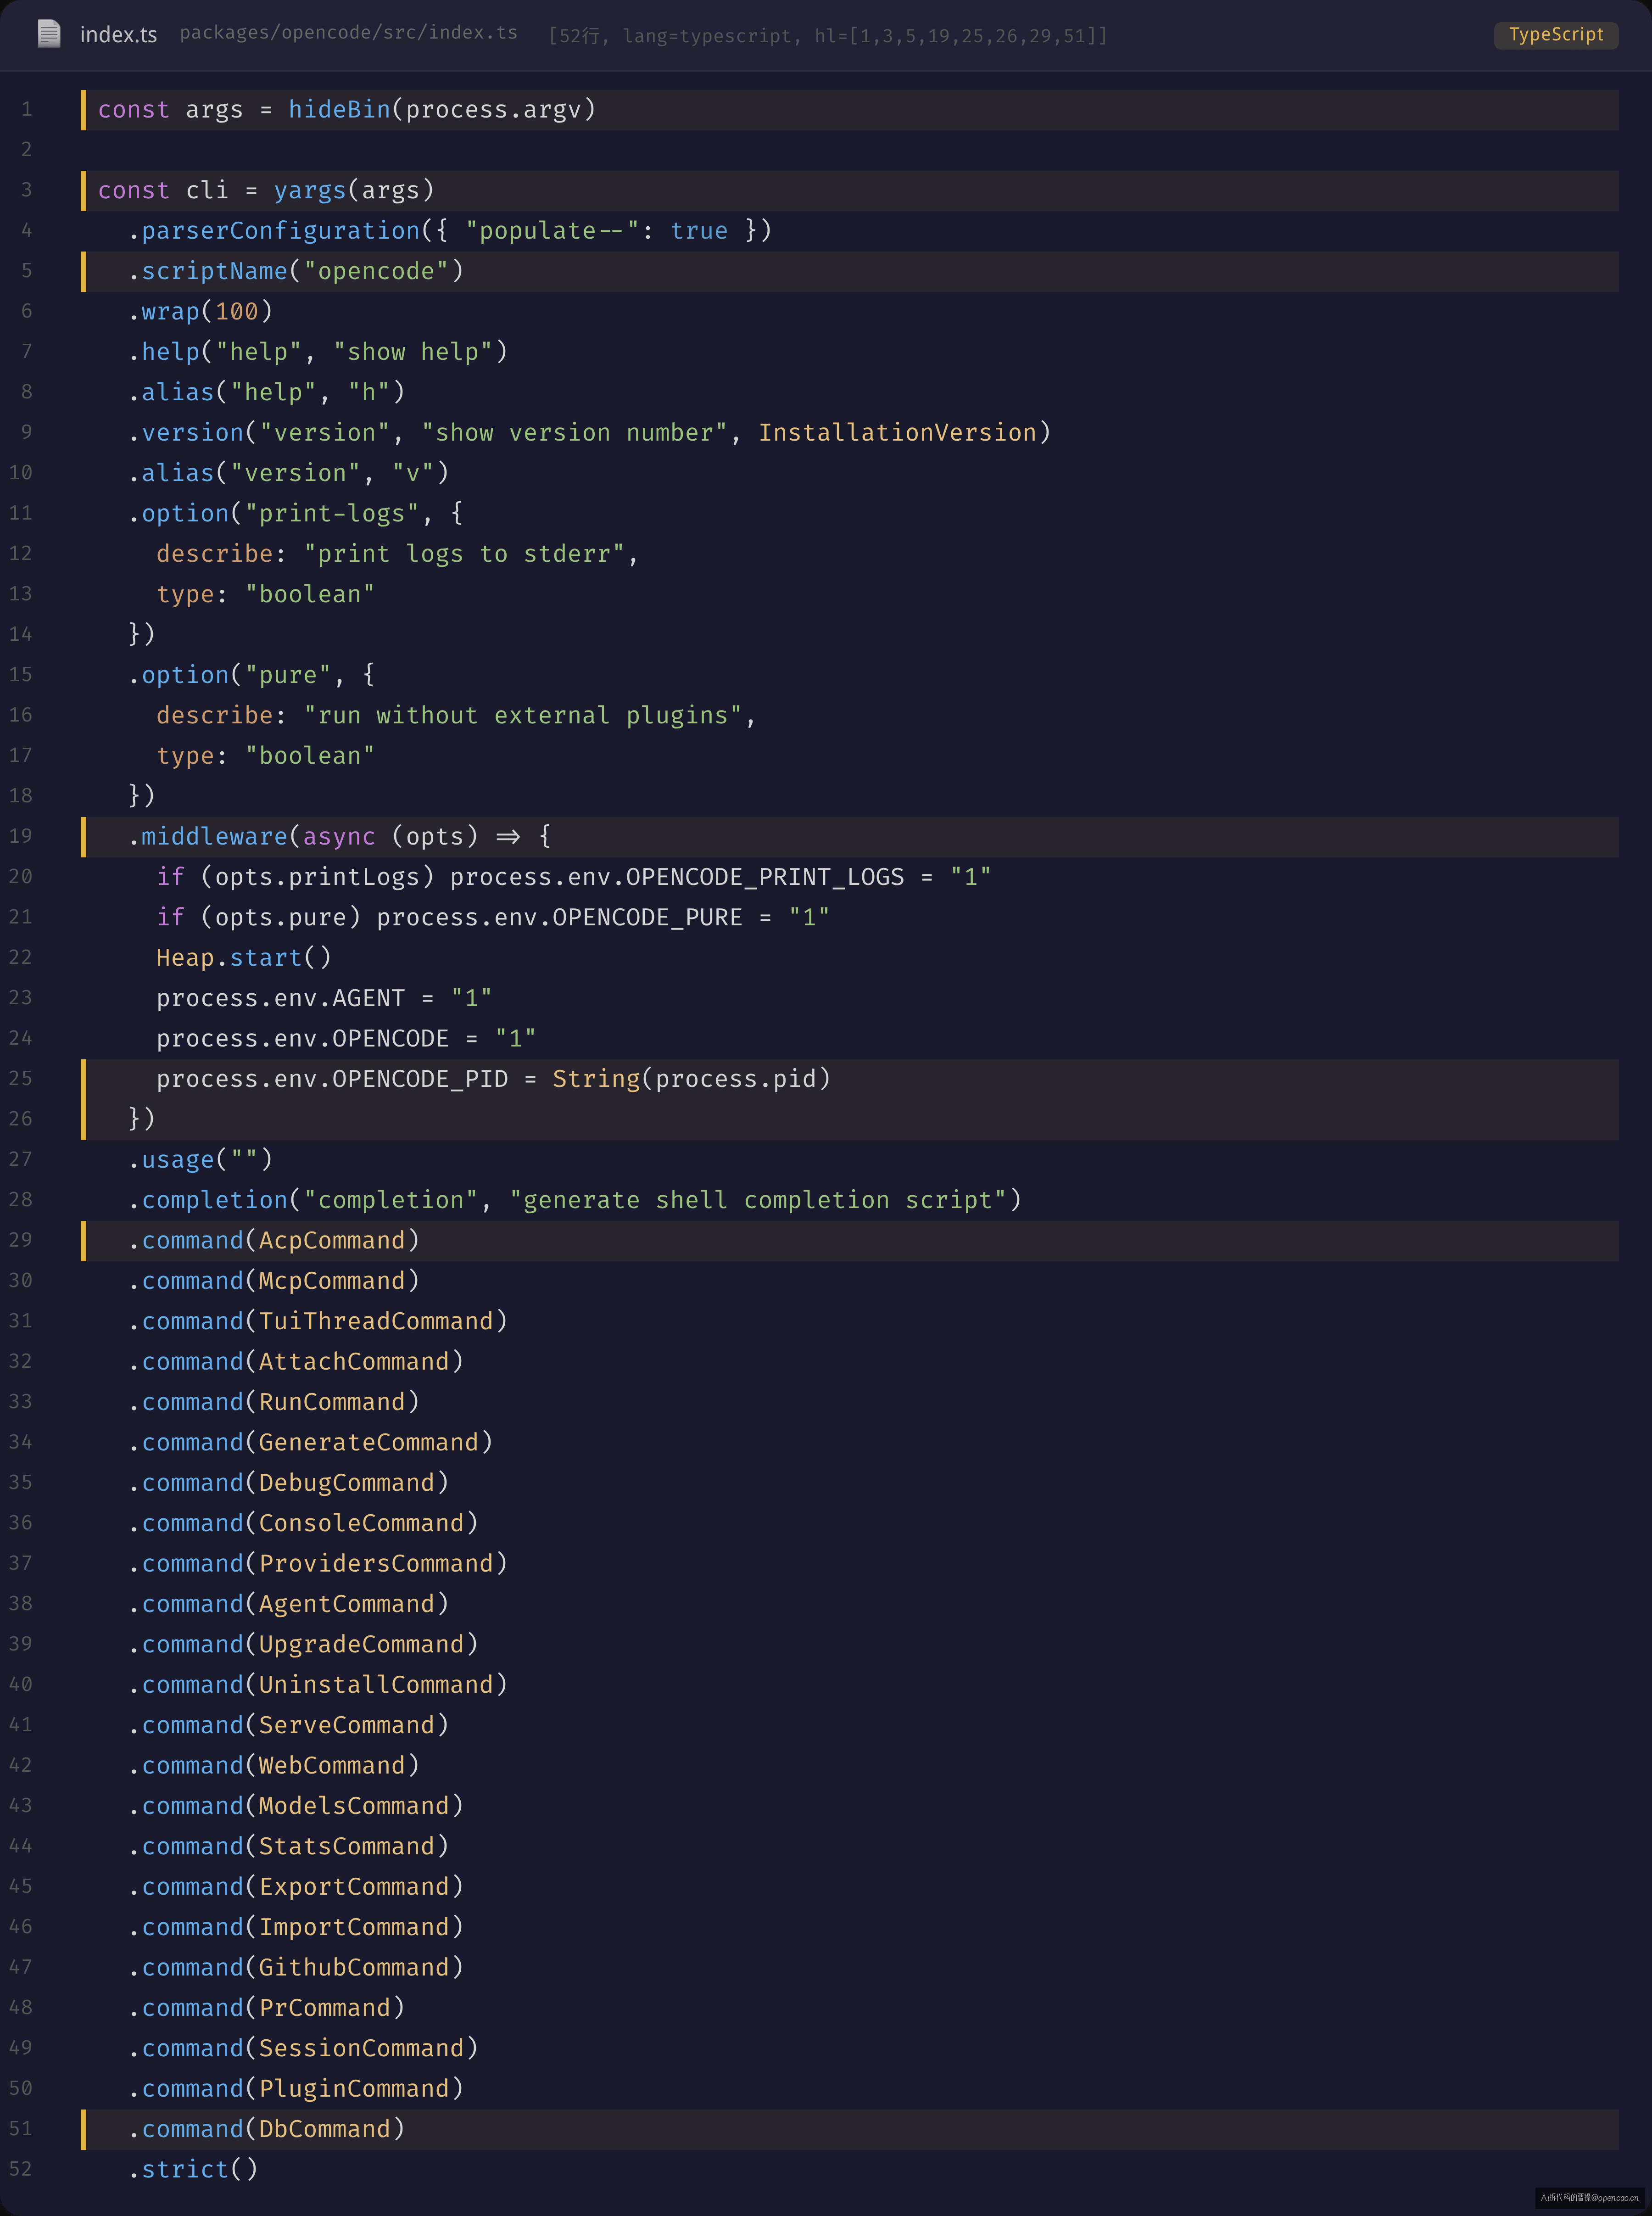Click Heap.start() on line 22

point(244,958)
